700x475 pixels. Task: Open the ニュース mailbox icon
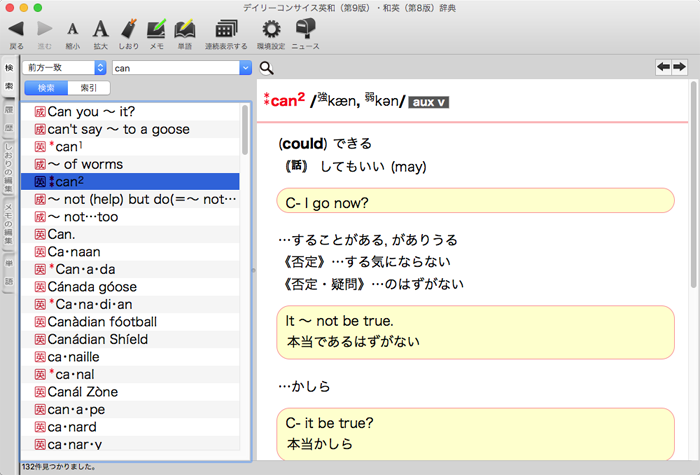[305, 29]
